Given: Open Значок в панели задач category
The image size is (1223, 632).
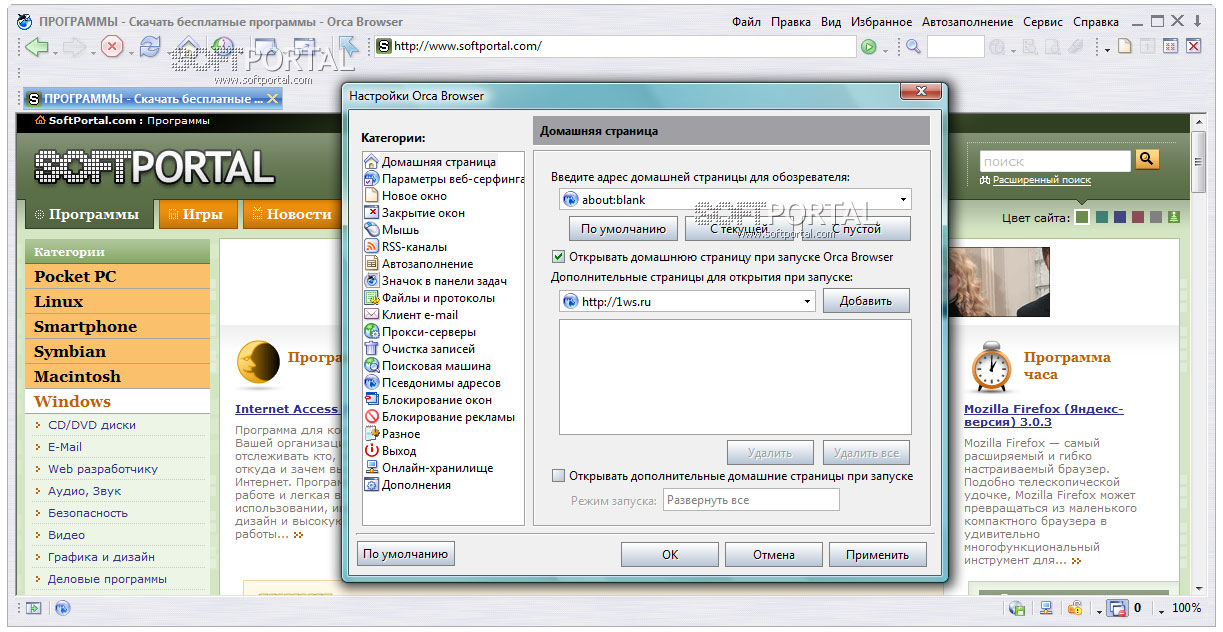Looking at the screenshot, I should pos(436,281).
